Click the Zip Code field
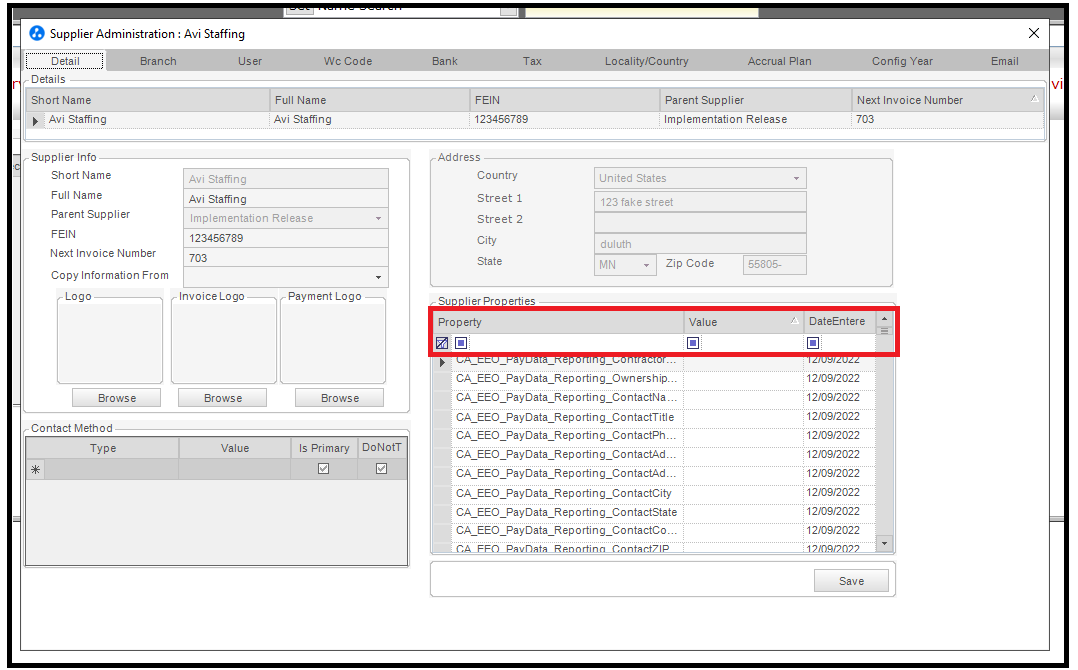The width and height of the screenshot is (1078, 670). click(774, 265)
